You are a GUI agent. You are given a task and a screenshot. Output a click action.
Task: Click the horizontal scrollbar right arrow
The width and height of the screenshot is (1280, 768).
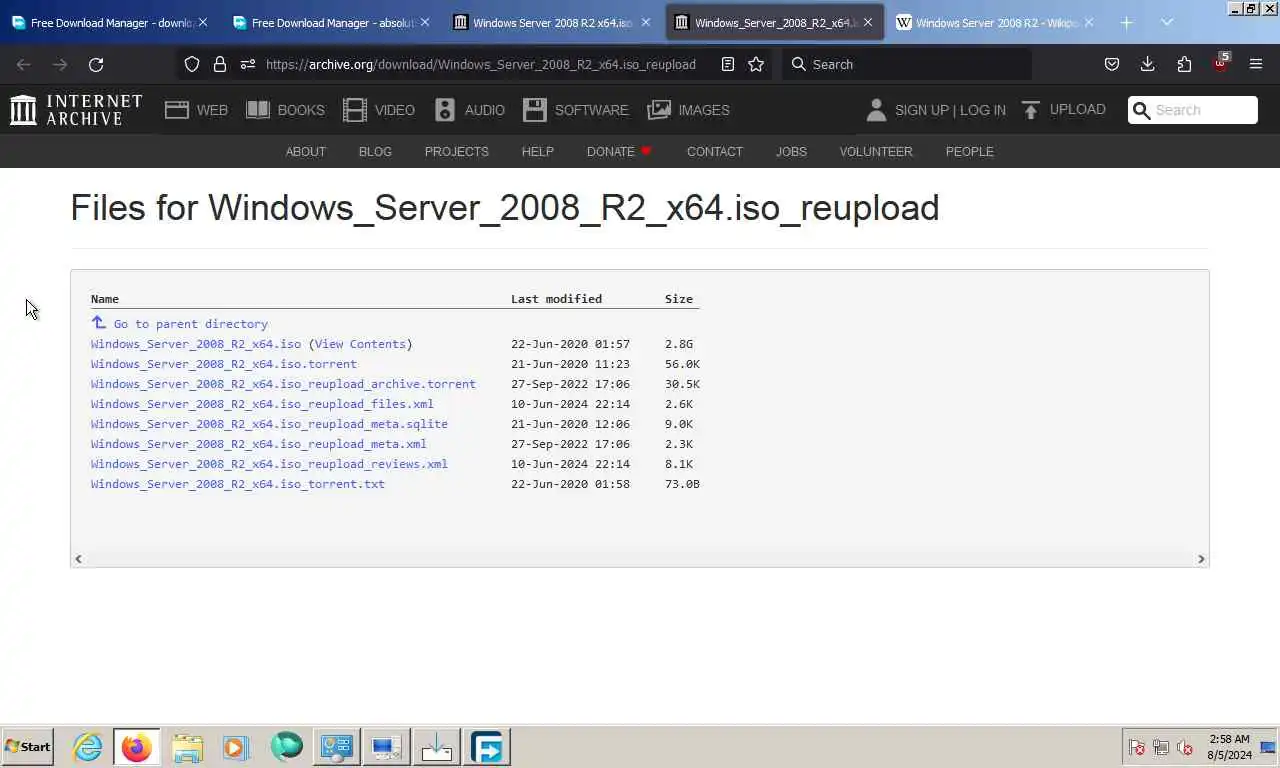pos(1201,559)
